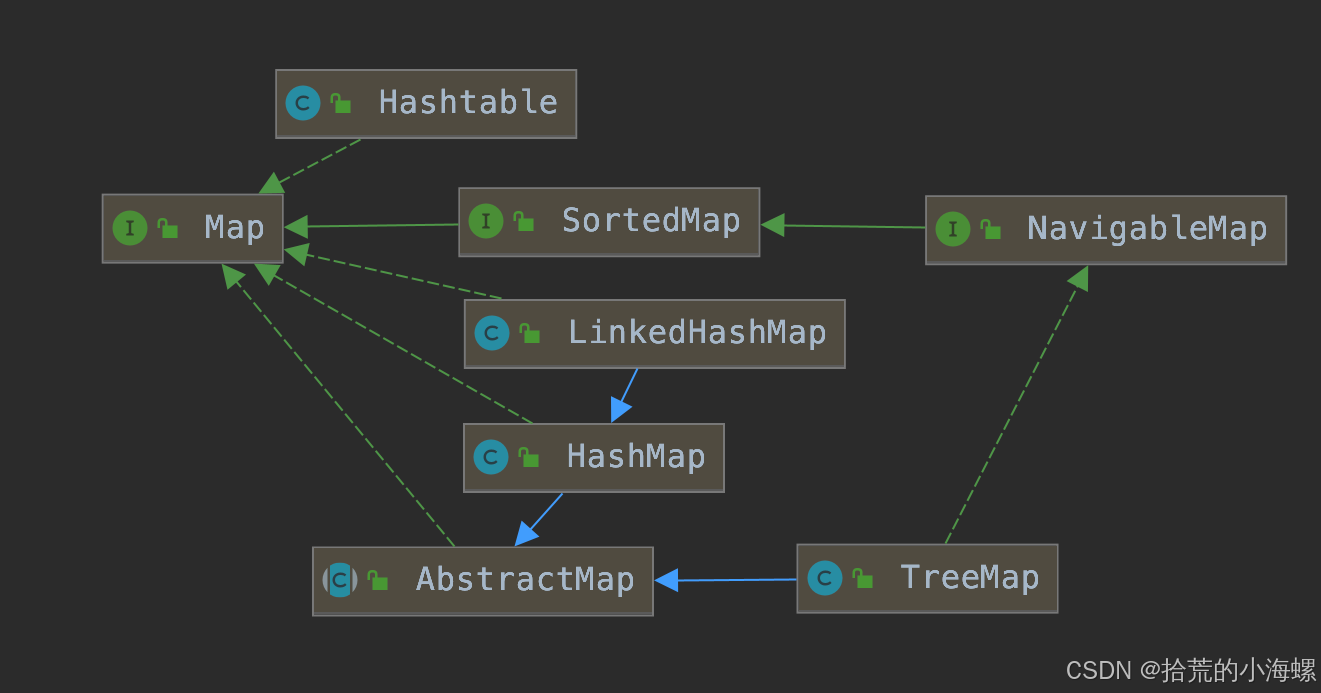Image resolution: width=1321 pixels, height=693 pixels.
Task: Select the TreeMap node label
Action: coord(969,578)
